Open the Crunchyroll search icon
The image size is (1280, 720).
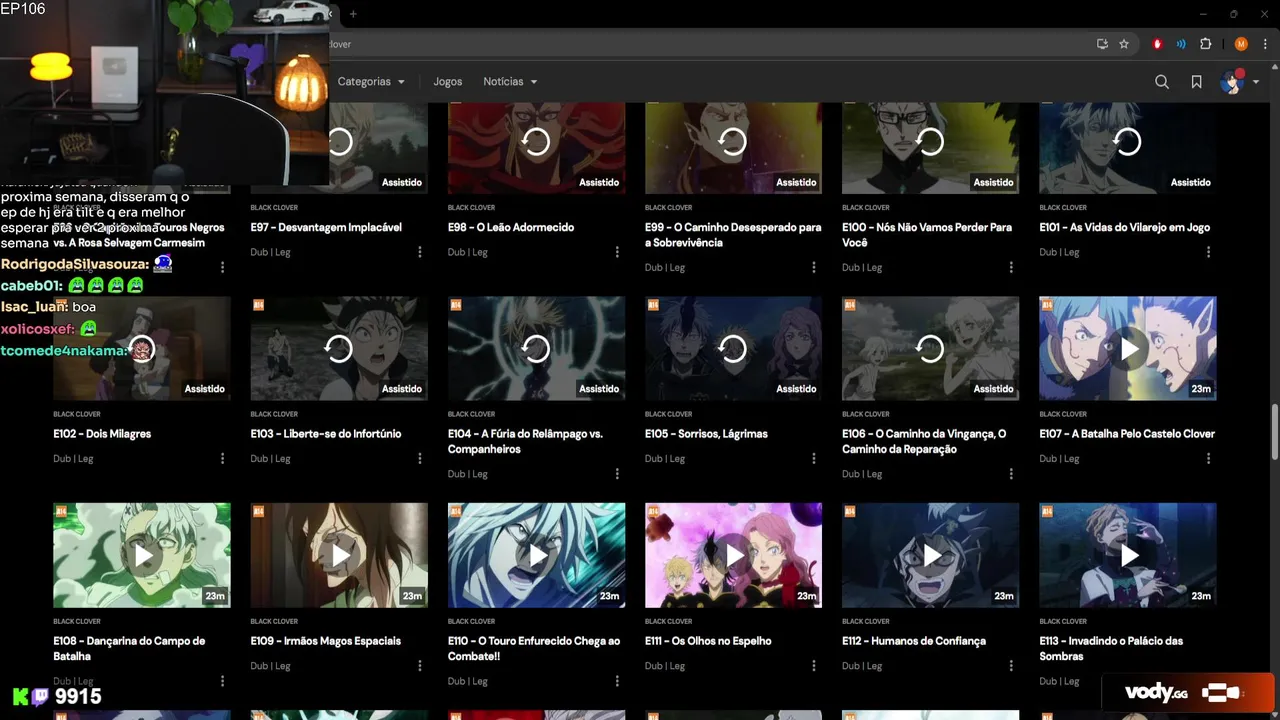point(1162,82)
